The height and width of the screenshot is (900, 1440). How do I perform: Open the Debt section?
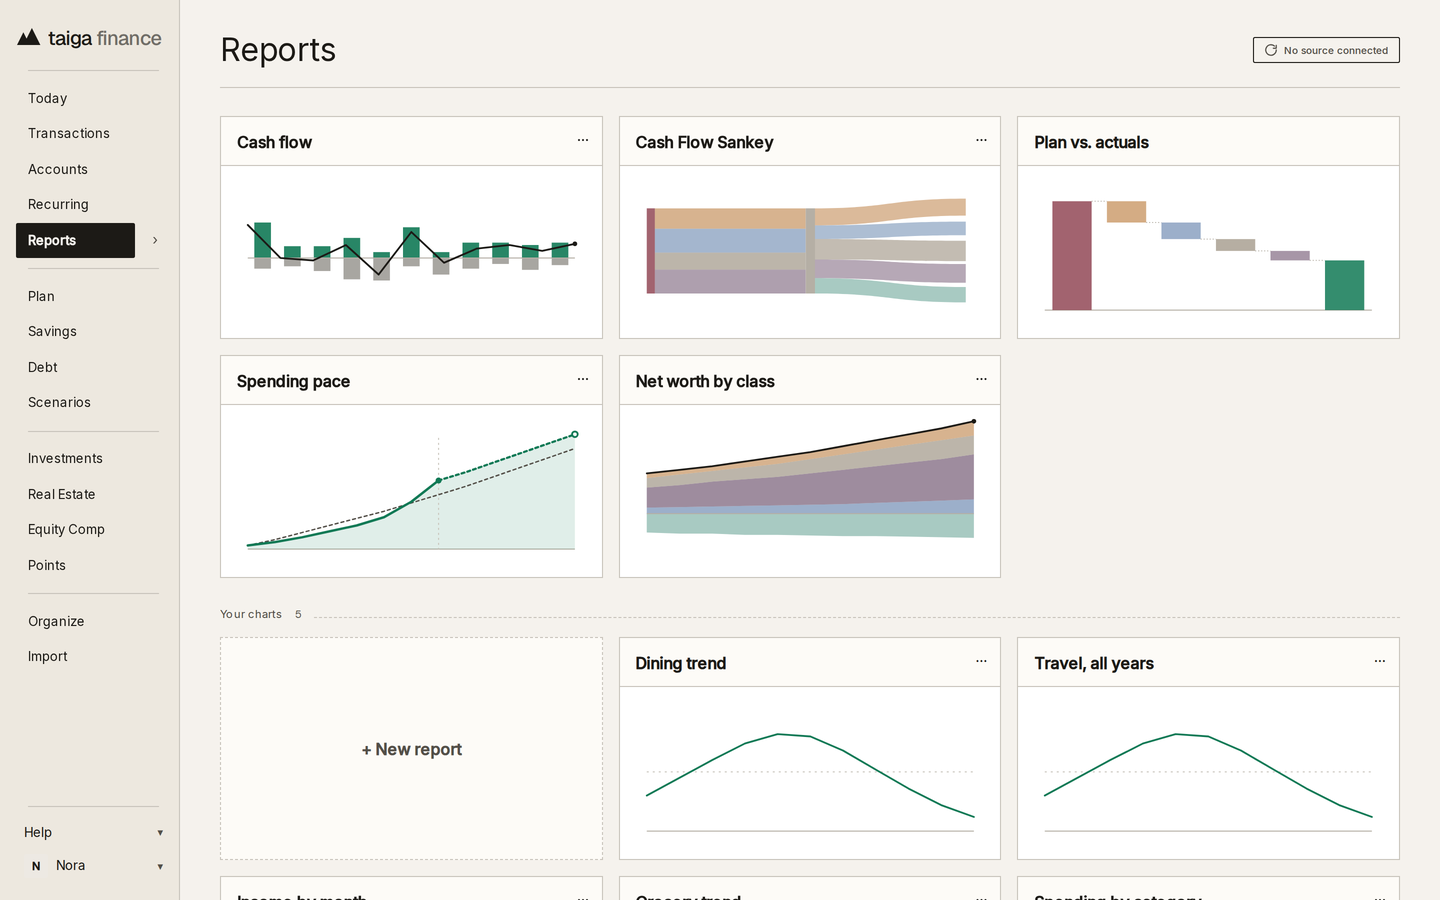tap(43, 367)
